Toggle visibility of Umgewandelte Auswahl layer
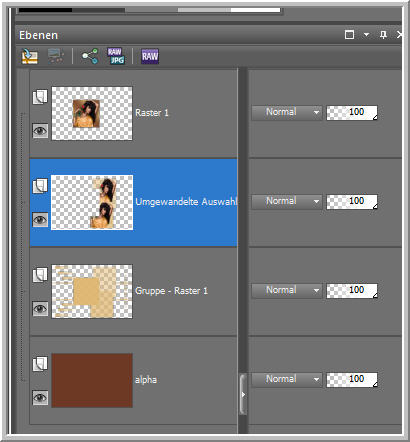The height and width of the screenshot is (442, 410). [40, 220]
